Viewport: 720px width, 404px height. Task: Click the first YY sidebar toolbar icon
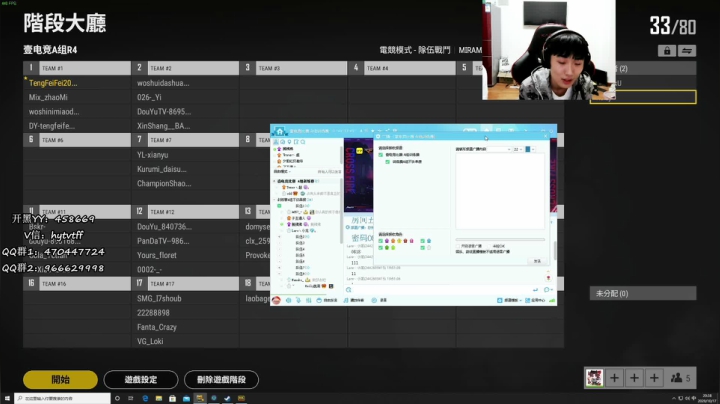tap(276, 142)
